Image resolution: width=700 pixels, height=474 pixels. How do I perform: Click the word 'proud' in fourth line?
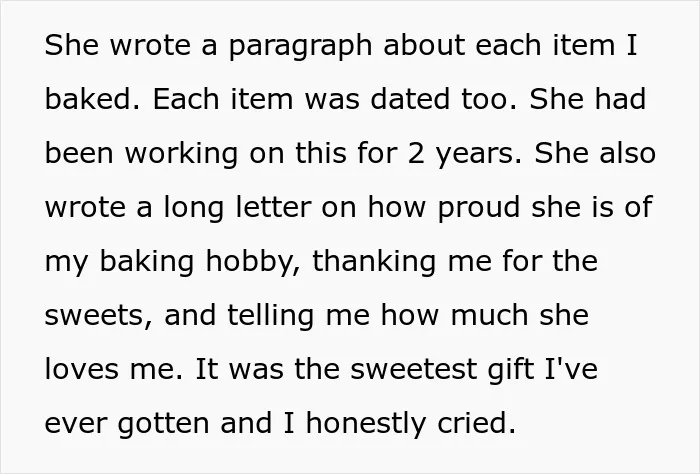point(479,209)
